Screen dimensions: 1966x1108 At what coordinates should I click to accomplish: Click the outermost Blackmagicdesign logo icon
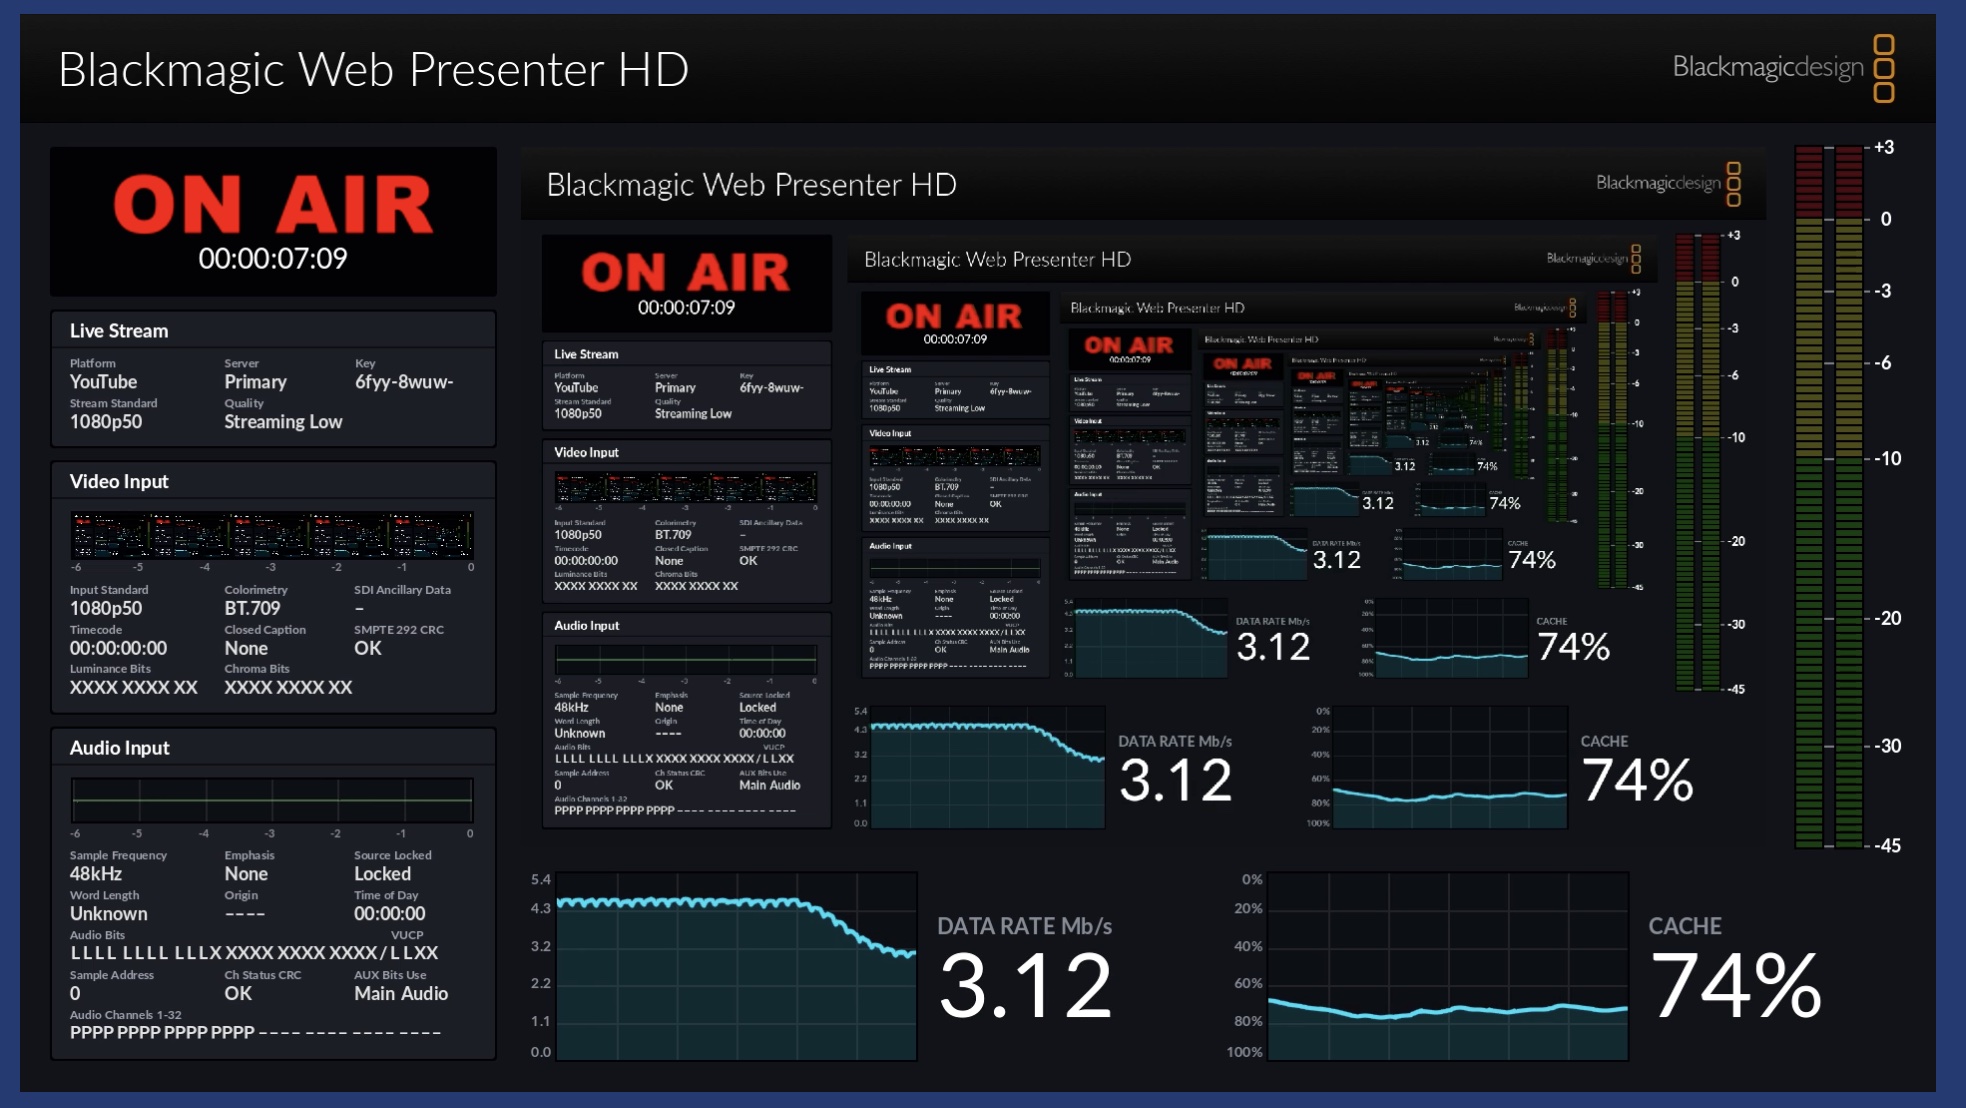1883,69
